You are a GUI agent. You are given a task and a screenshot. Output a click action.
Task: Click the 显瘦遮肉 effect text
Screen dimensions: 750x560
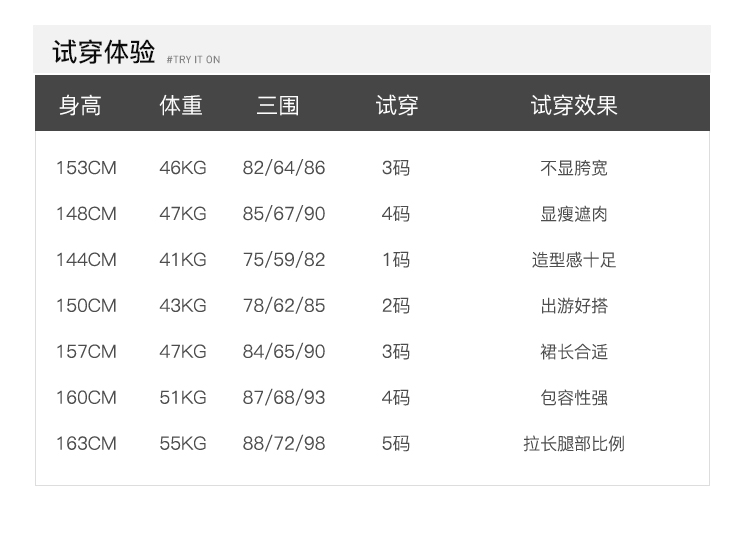[x=574, y=214]
